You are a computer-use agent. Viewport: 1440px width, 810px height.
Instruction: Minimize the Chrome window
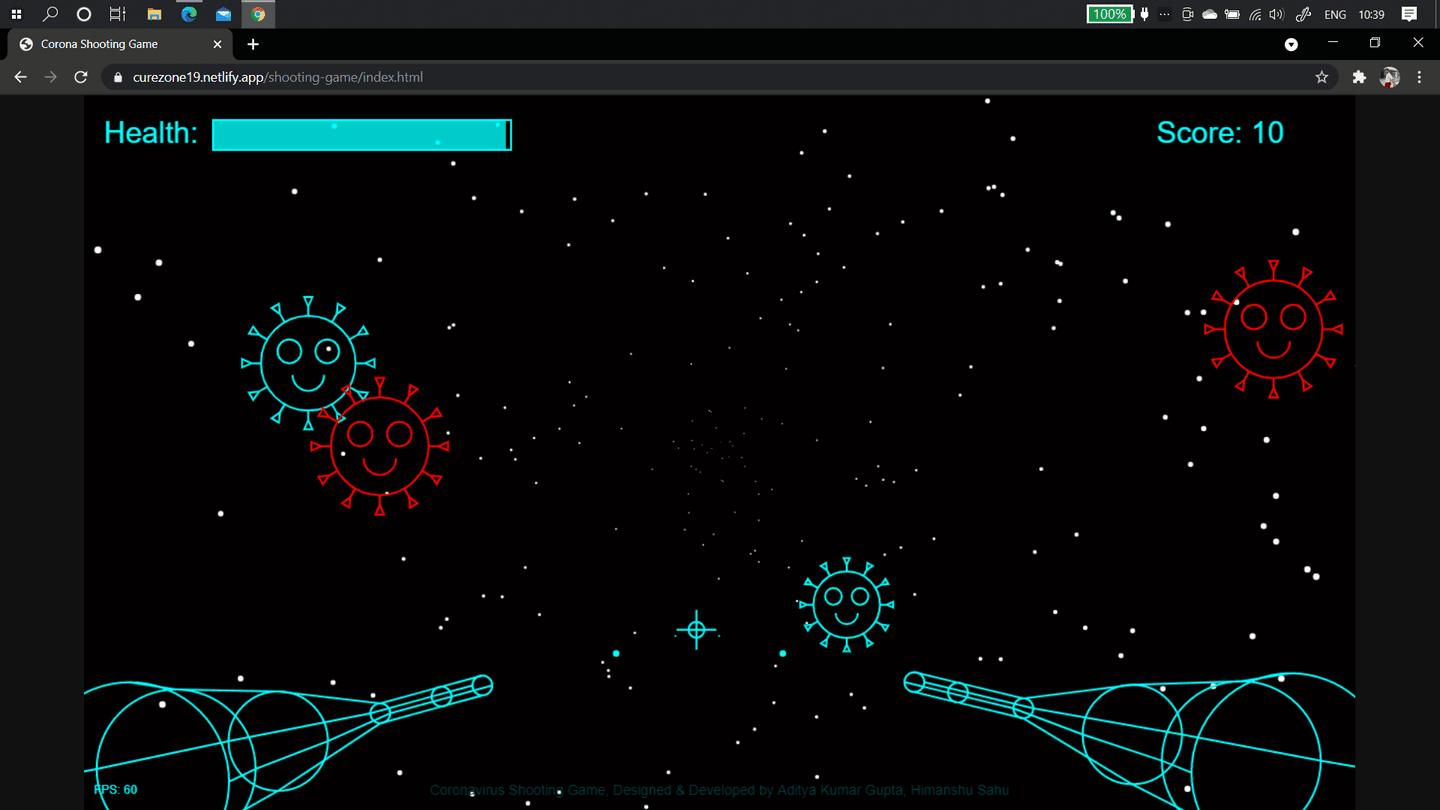coord(1332,43)
